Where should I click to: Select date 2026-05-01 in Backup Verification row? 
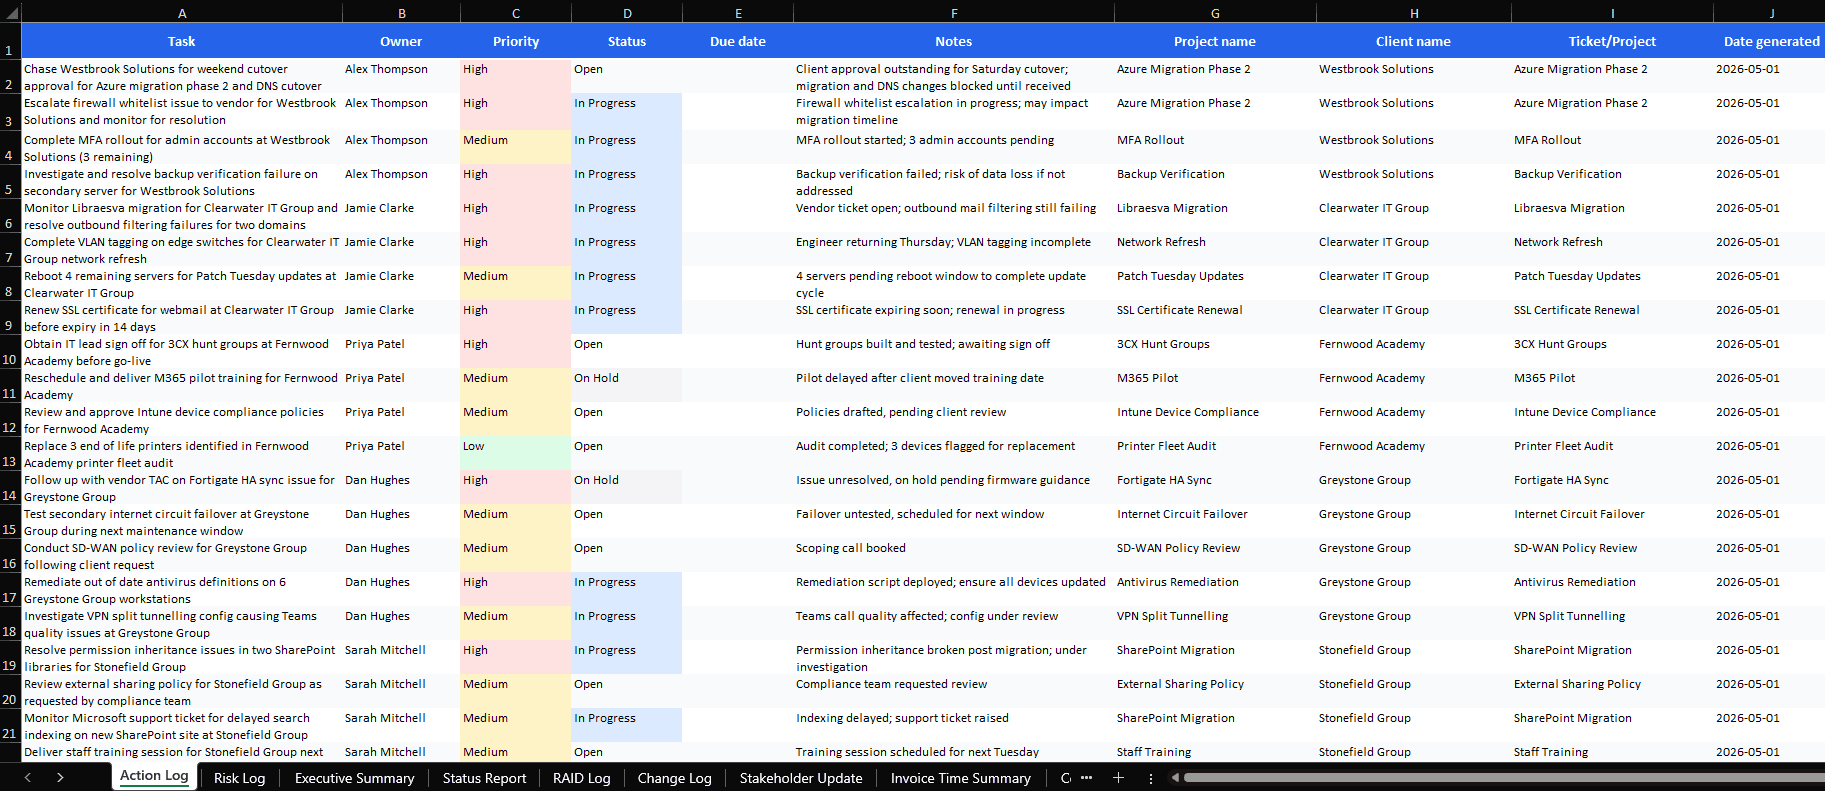pyautogui.click(x=1770, y=181)
